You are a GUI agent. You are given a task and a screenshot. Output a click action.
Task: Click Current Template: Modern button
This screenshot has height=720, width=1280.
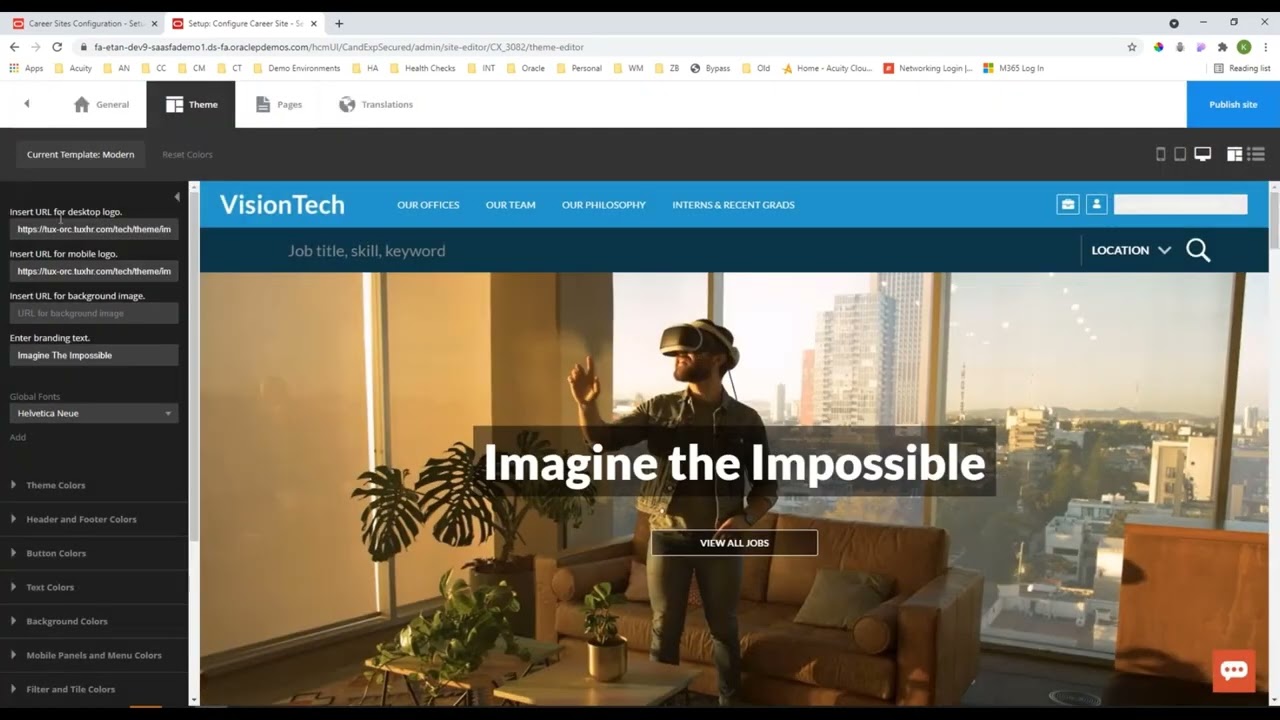click(80, 154)
